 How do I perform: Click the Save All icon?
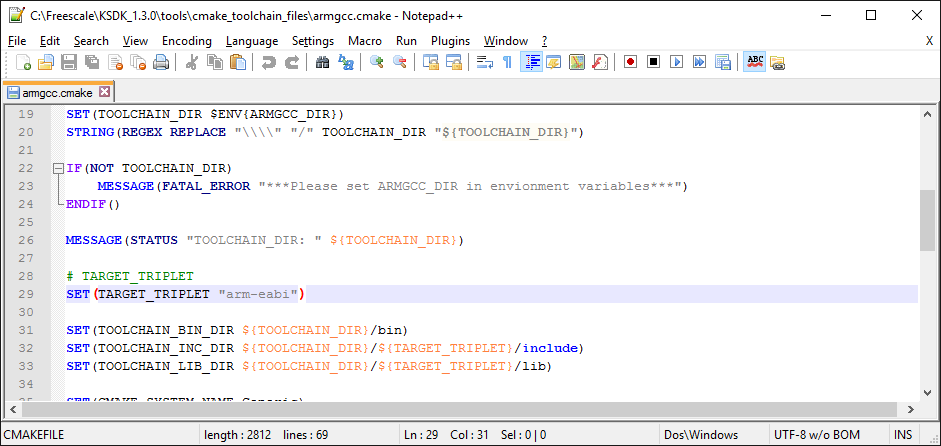tap(92, 62)
